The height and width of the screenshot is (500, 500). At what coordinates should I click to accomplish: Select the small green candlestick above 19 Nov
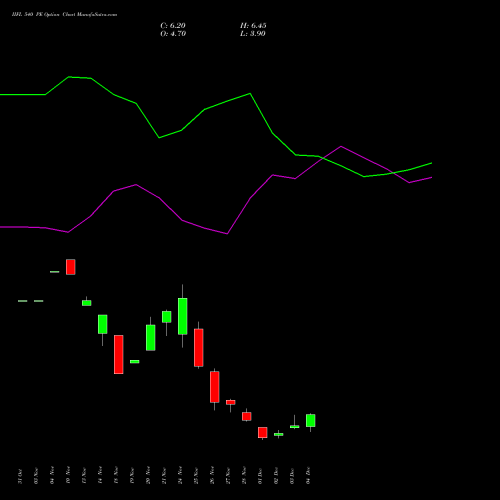(135, 361)
